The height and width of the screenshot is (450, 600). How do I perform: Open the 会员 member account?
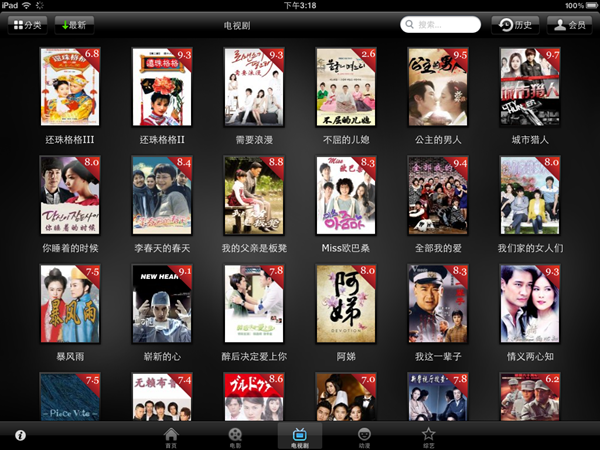569,25
